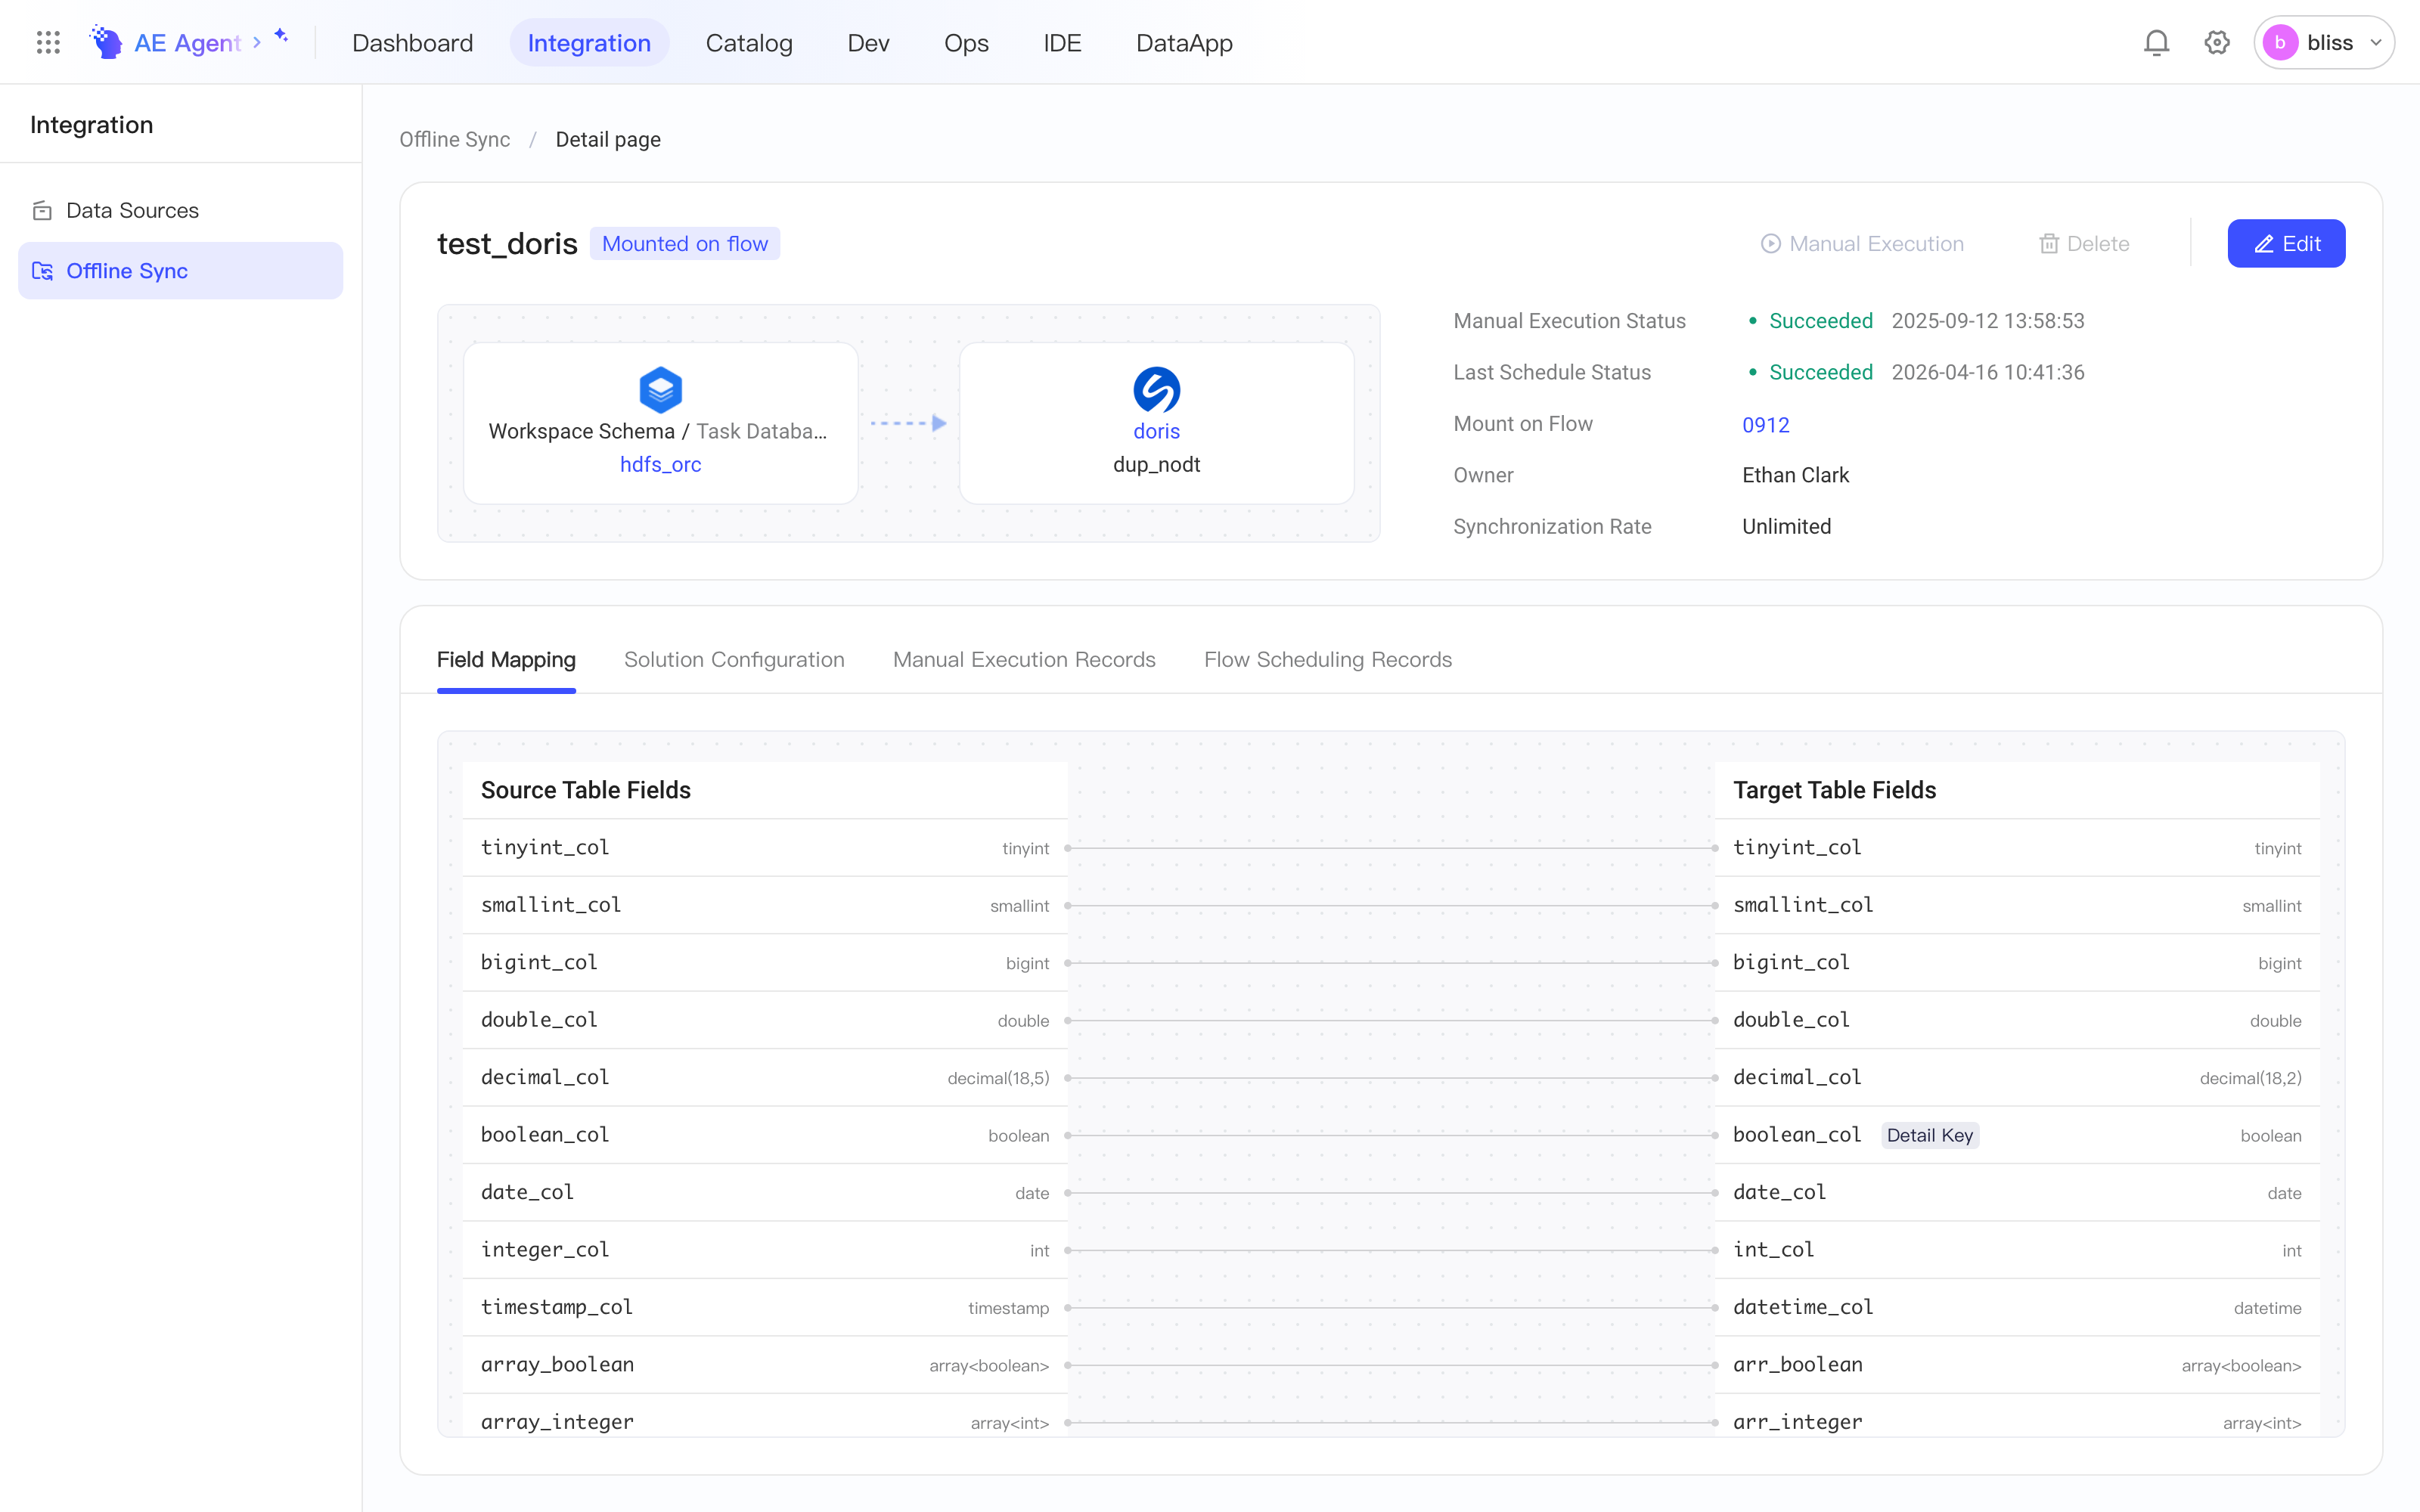Go back via Offline Sync breadcrumb

pyautogui.click(x=454, y=139)
